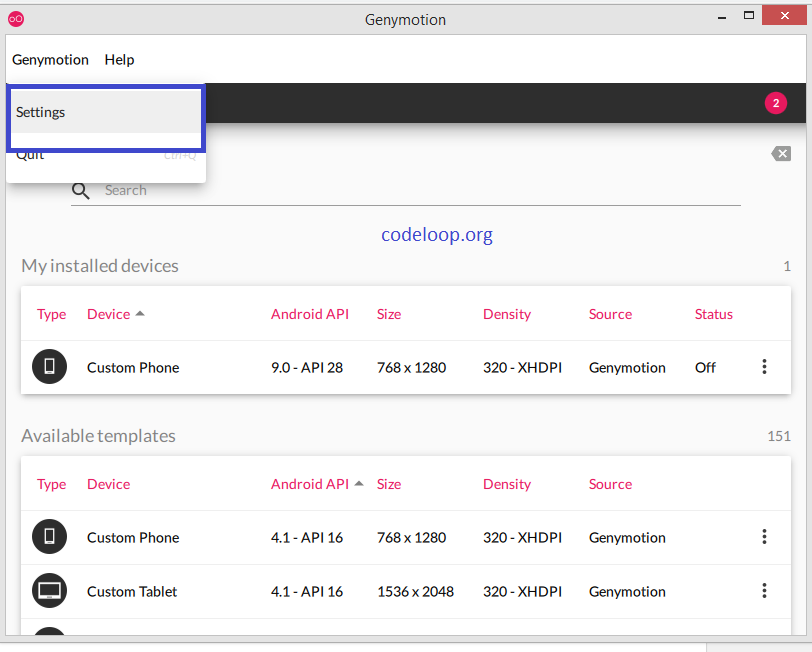Sort available templates by Android API

(310, 484)
